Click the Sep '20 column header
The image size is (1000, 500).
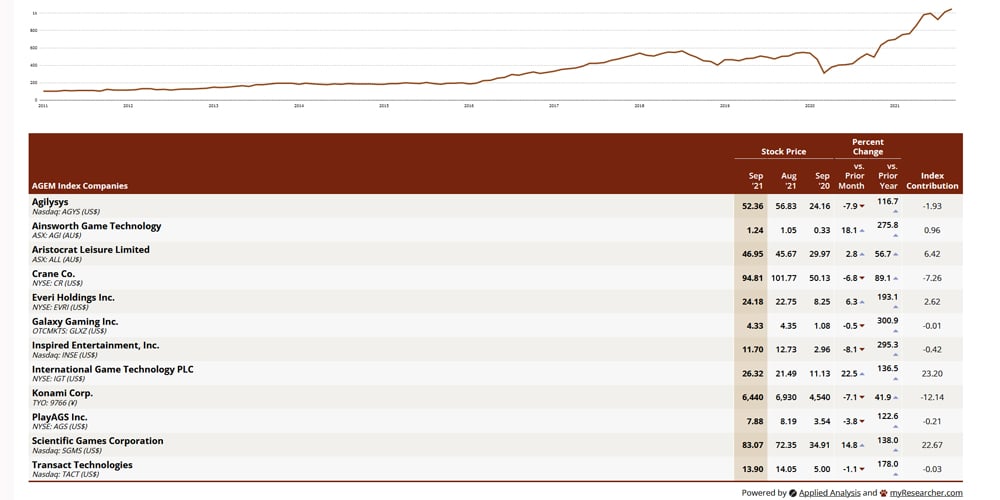coord(822,181)
